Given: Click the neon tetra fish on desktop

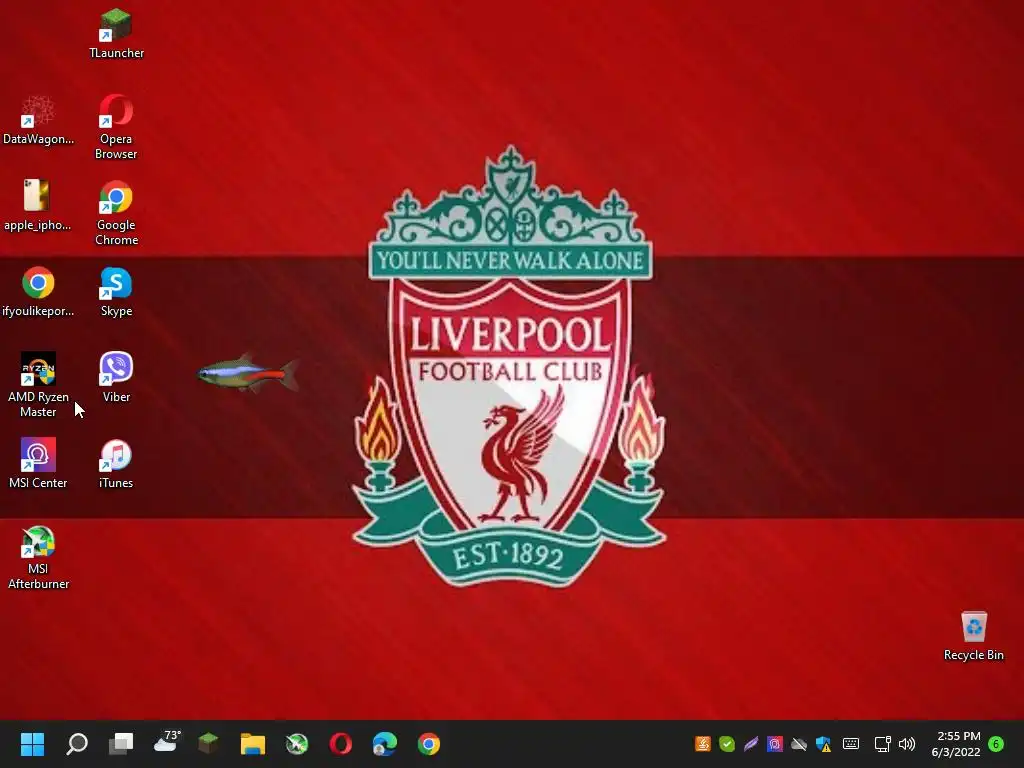Looking at the screenshot, I should coord(249,374).
